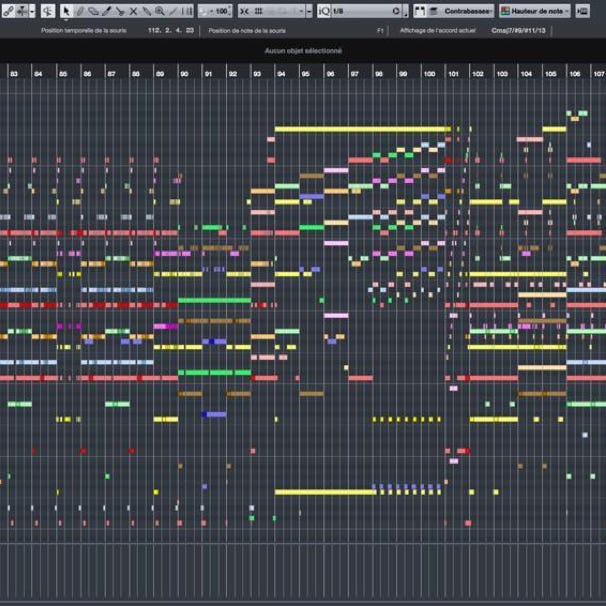Open the Contrabasses part selector dropdown
Screen dimensions: 606x606
tap(468, 11)
